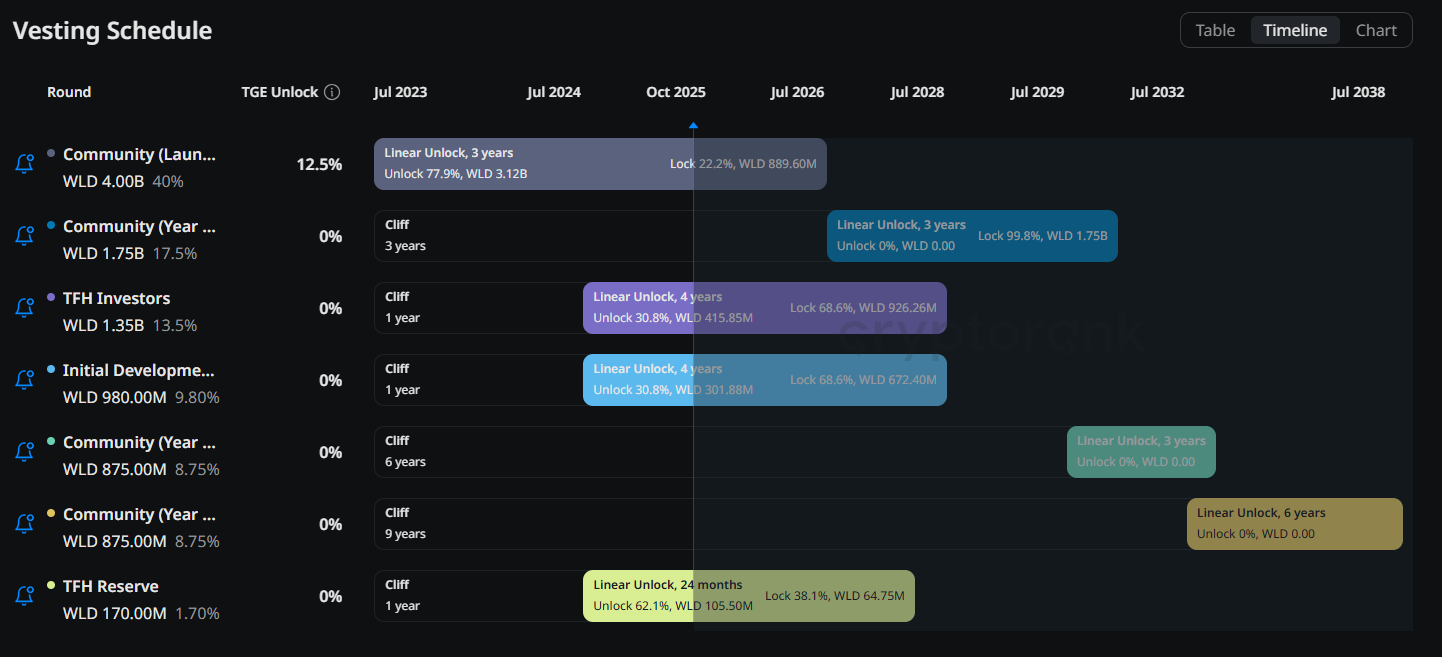1442x657 pixels.
Task: Set alert bell for TFH Investors
Action: [x=25, y=308]
